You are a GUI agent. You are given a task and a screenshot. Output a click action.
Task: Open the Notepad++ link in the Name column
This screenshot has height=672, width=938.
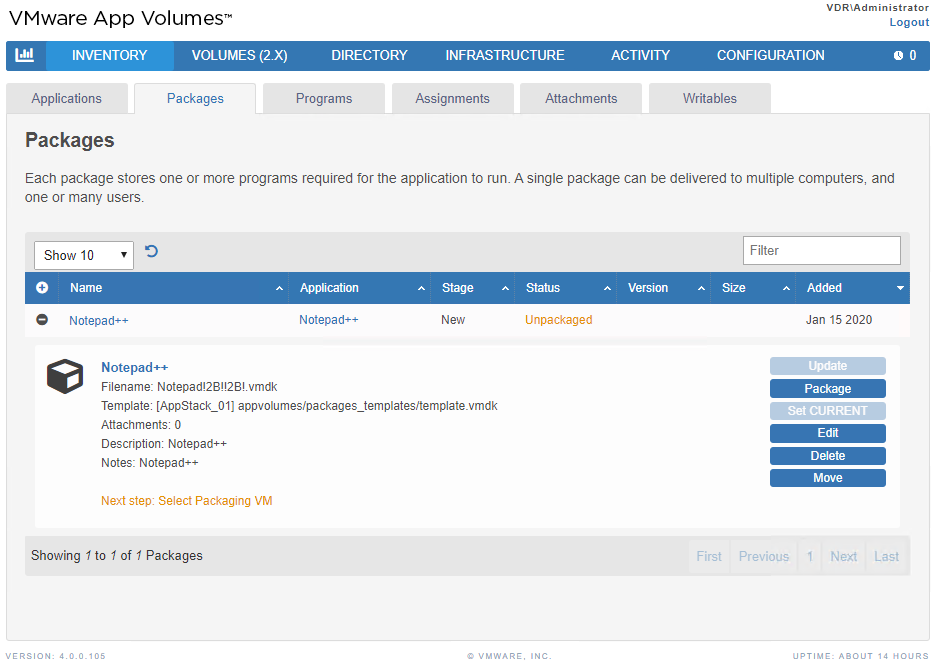coord(99,321)
